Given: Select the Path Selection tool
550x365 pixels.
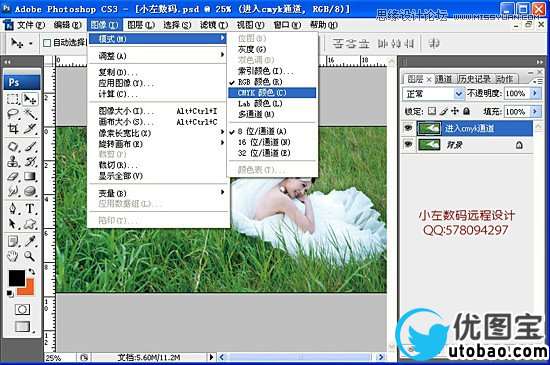Looking at the screenshot, I should pyautogui.click(x=13, y=224).
